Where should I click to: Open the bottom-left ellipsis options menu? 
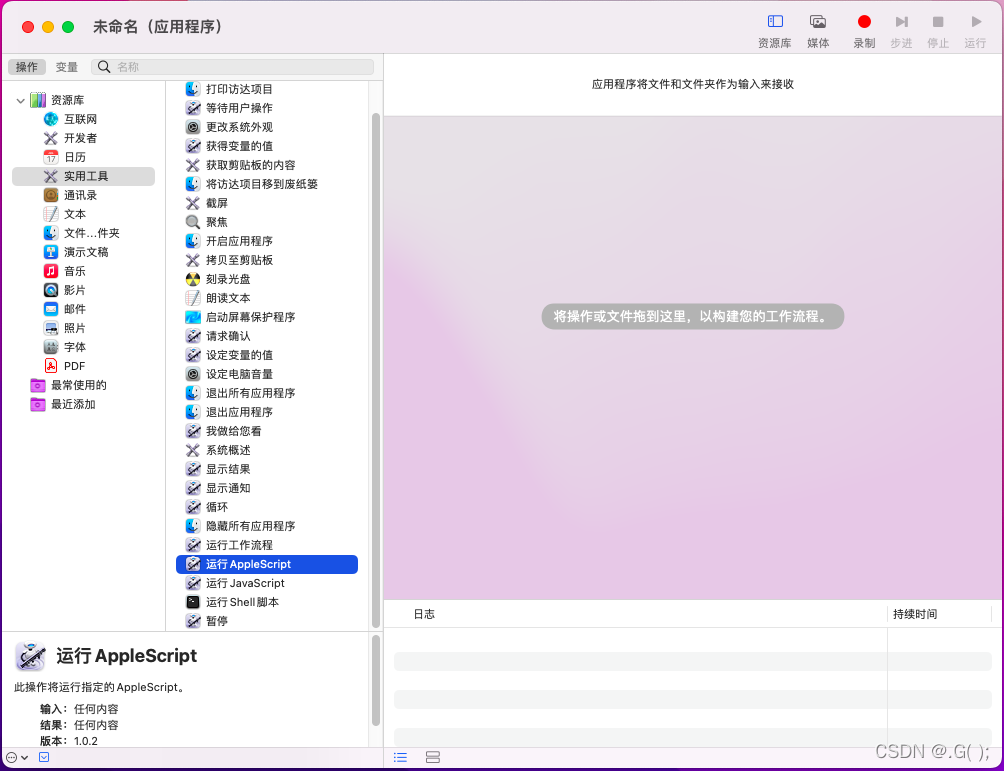click(x=17, y=758)
